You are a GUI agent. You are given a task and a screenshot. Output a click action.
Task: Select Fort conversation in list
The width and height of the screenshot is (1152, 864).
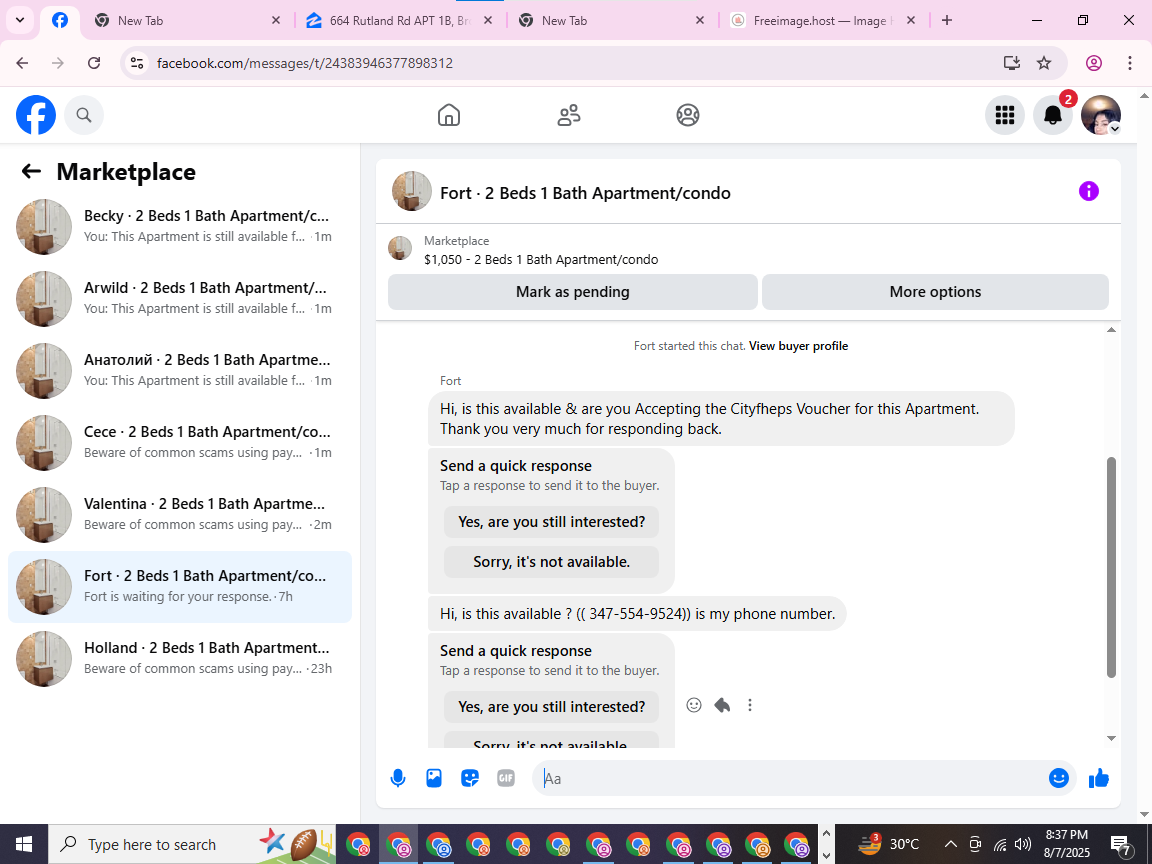tap(179, 586)
